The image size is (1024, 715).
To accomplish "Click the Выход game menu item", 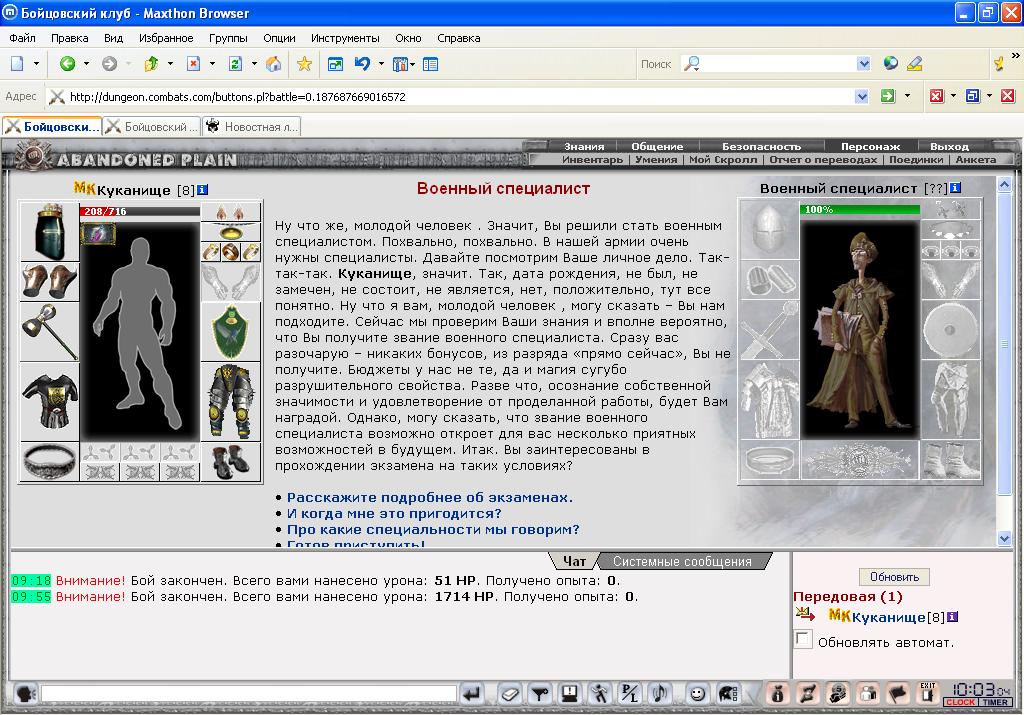I will [949, 146].
